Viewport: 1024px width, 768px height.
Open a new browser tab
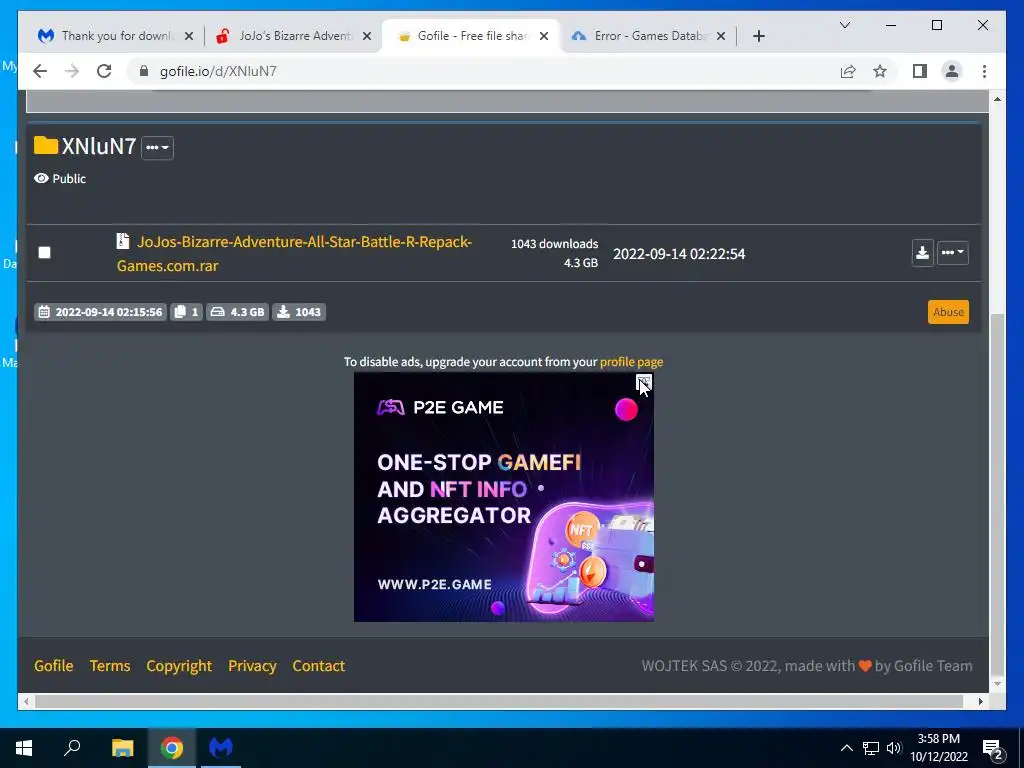759,36
